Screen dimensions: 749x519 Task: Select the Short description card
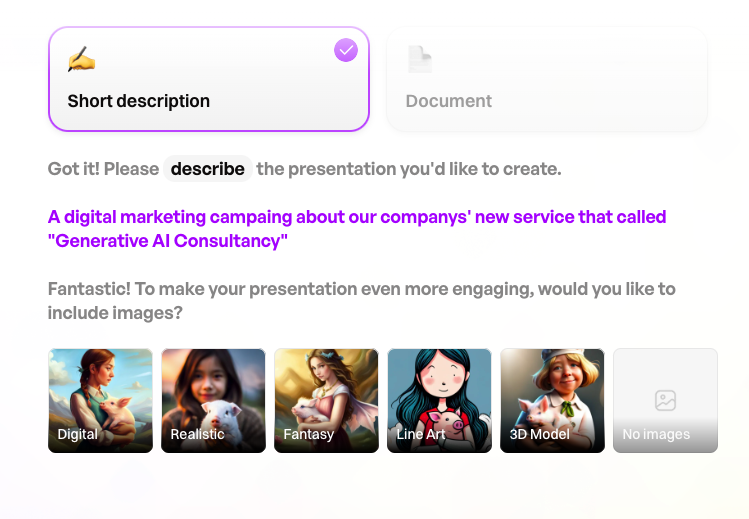click(x=209, y=79)
